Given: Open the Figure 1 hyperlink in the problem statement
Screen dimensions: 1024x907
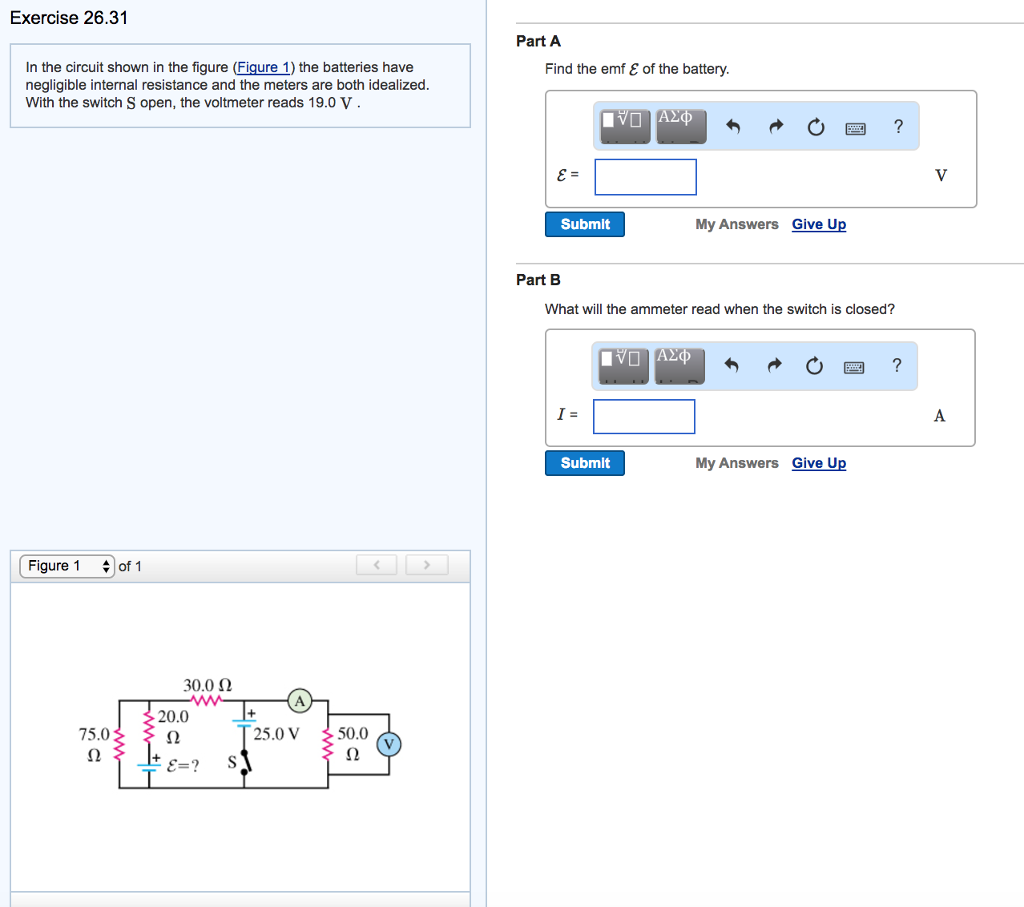Looking at the screenshot, I should click(263, 67).
